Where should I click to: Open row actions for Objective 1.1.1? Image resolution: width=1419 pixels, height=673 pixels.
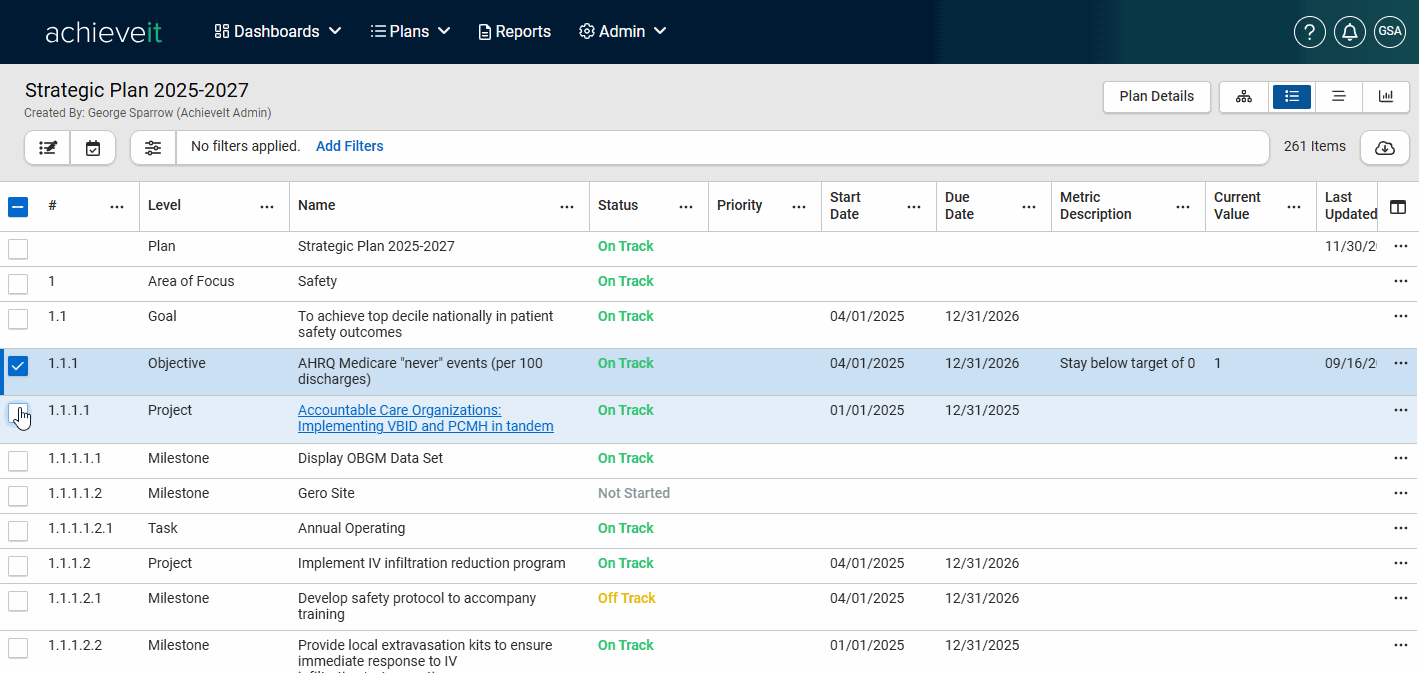click(x=1401, y=363)
